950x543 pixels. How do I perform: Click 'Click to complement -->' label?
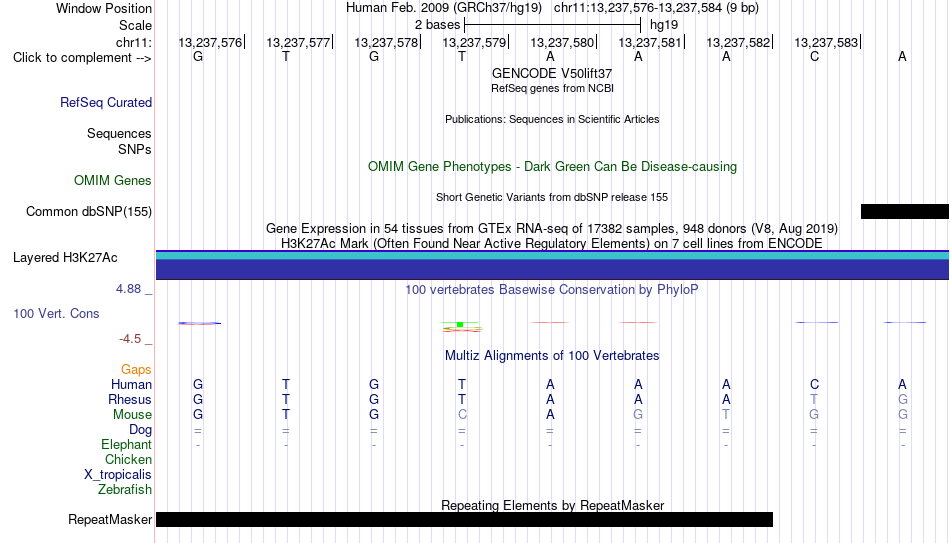(82, 58)
